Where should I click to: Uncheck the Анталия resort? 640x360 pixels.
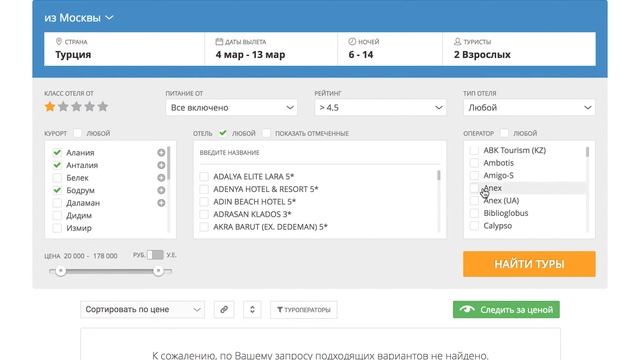(57, 165)
